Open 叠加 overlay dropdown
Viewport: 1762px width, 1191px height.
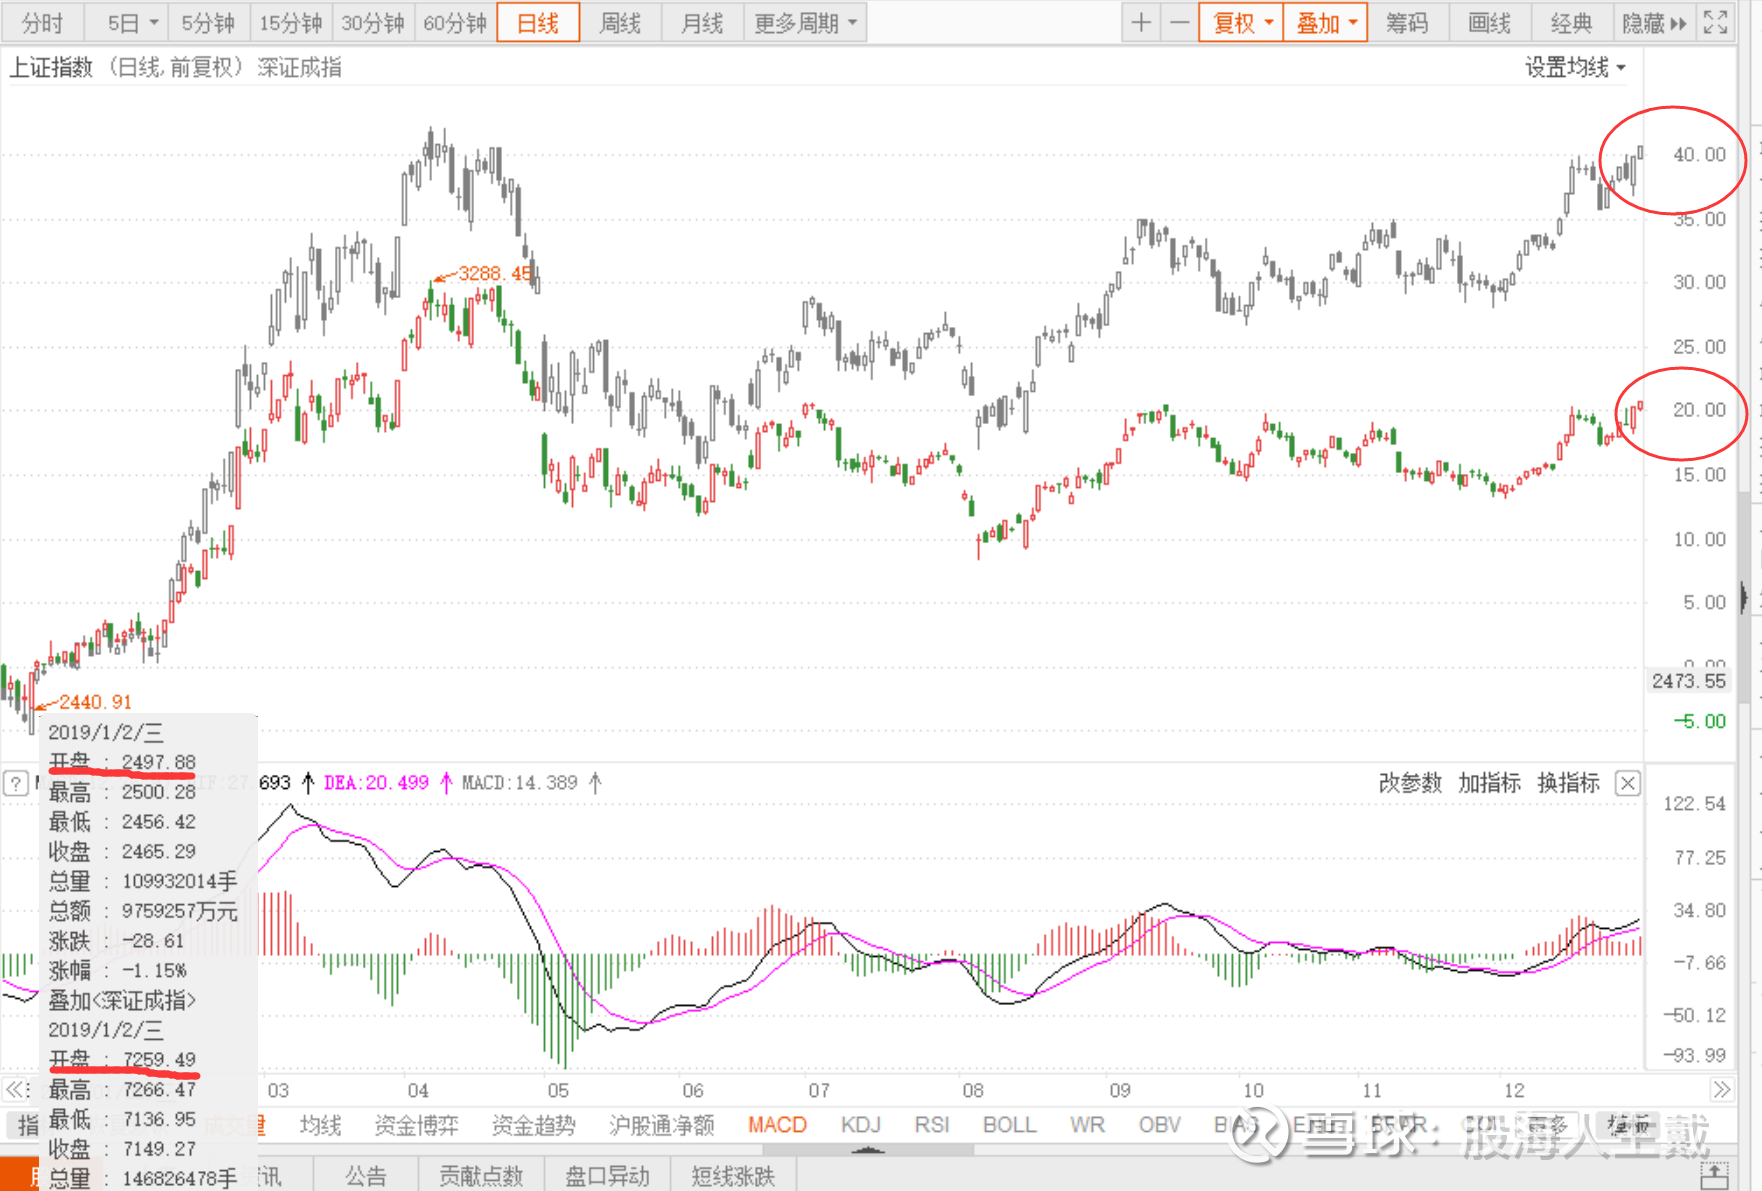click(1325, 23)
